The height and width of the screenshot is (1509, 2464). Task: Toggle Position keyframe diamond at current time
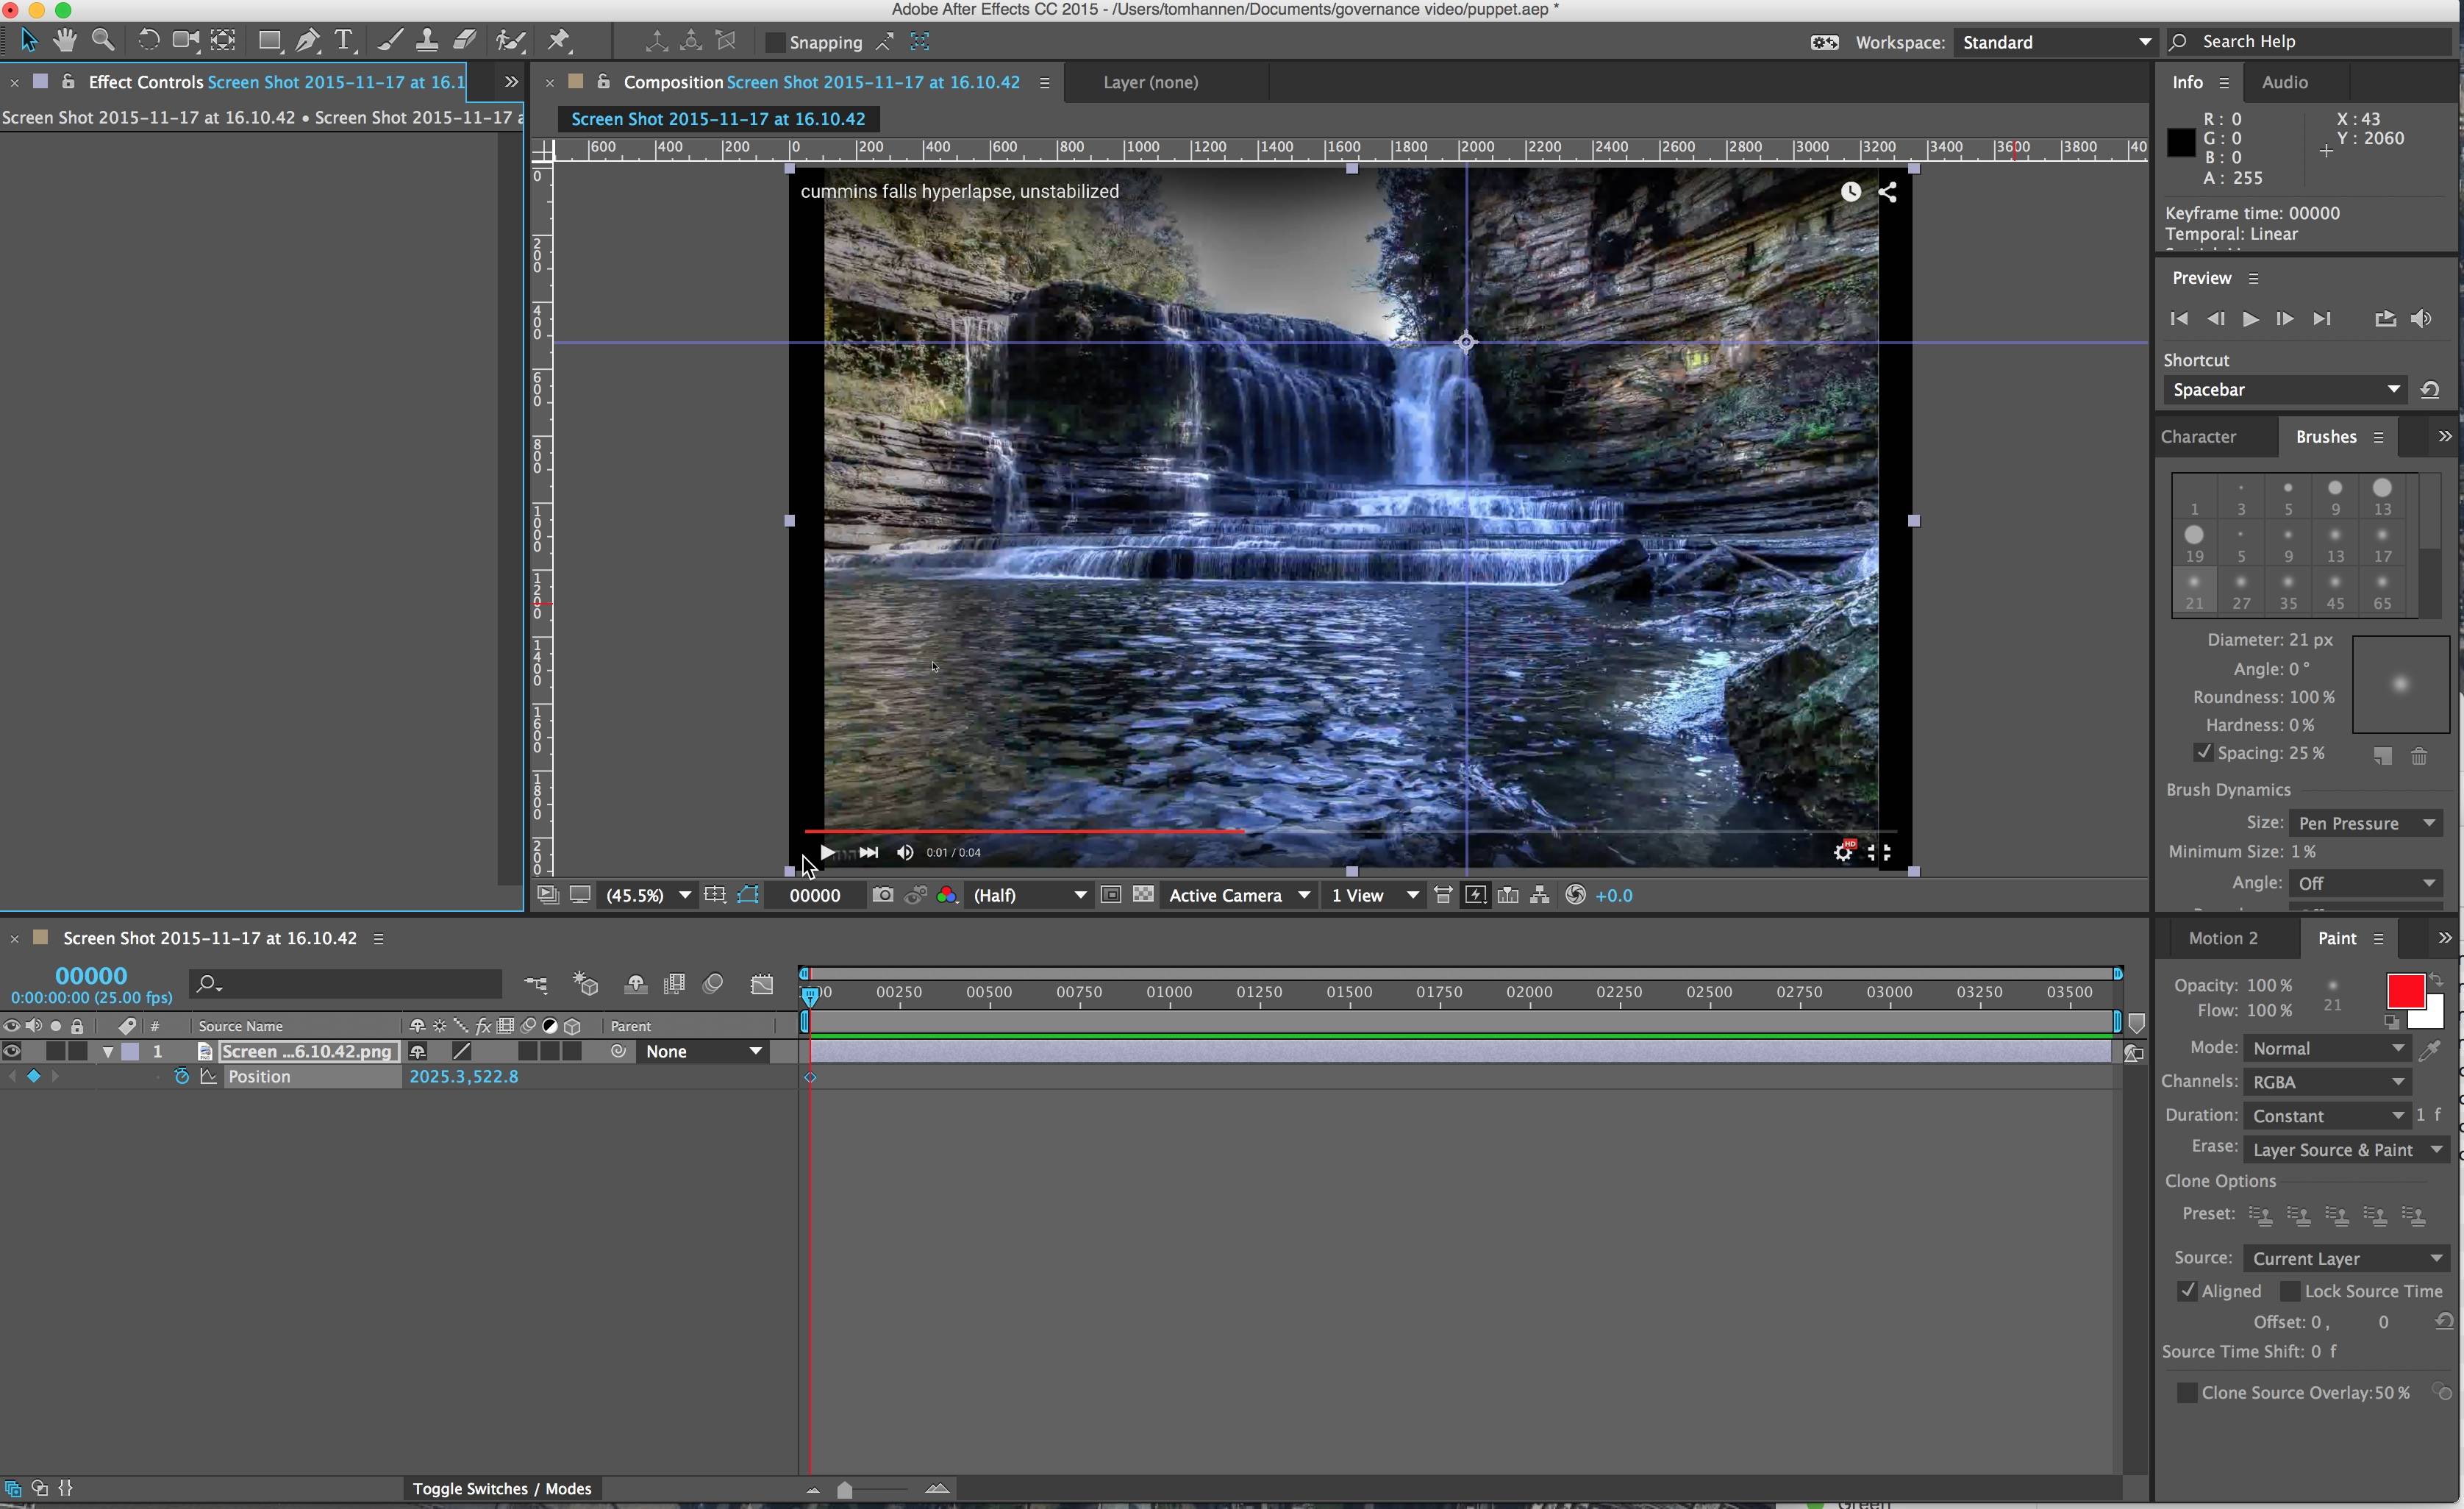(33, 1077)
